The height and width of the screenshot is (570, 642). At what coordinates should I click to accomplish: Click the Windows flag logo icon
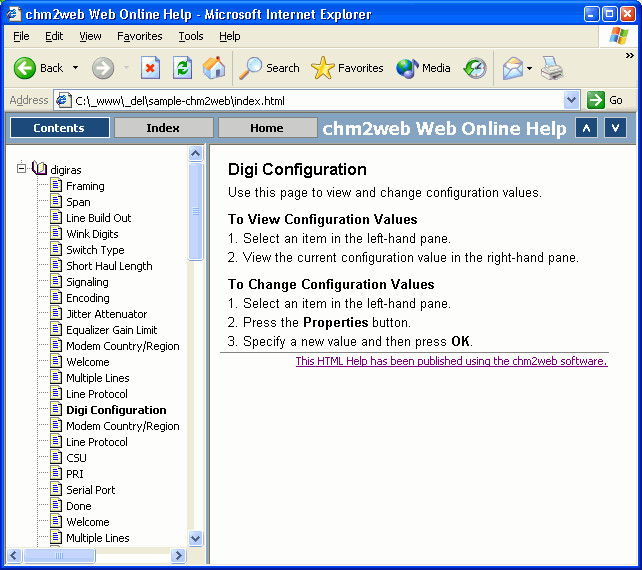click(618, 36)
